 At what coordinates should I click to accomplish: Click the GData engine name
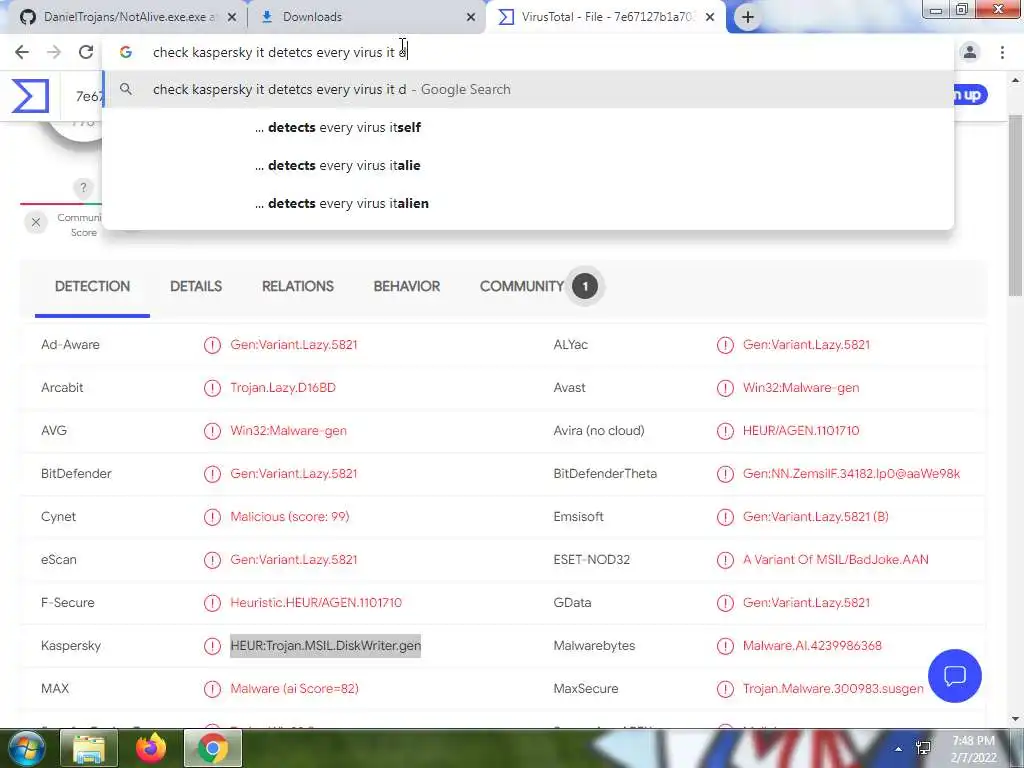572,603
